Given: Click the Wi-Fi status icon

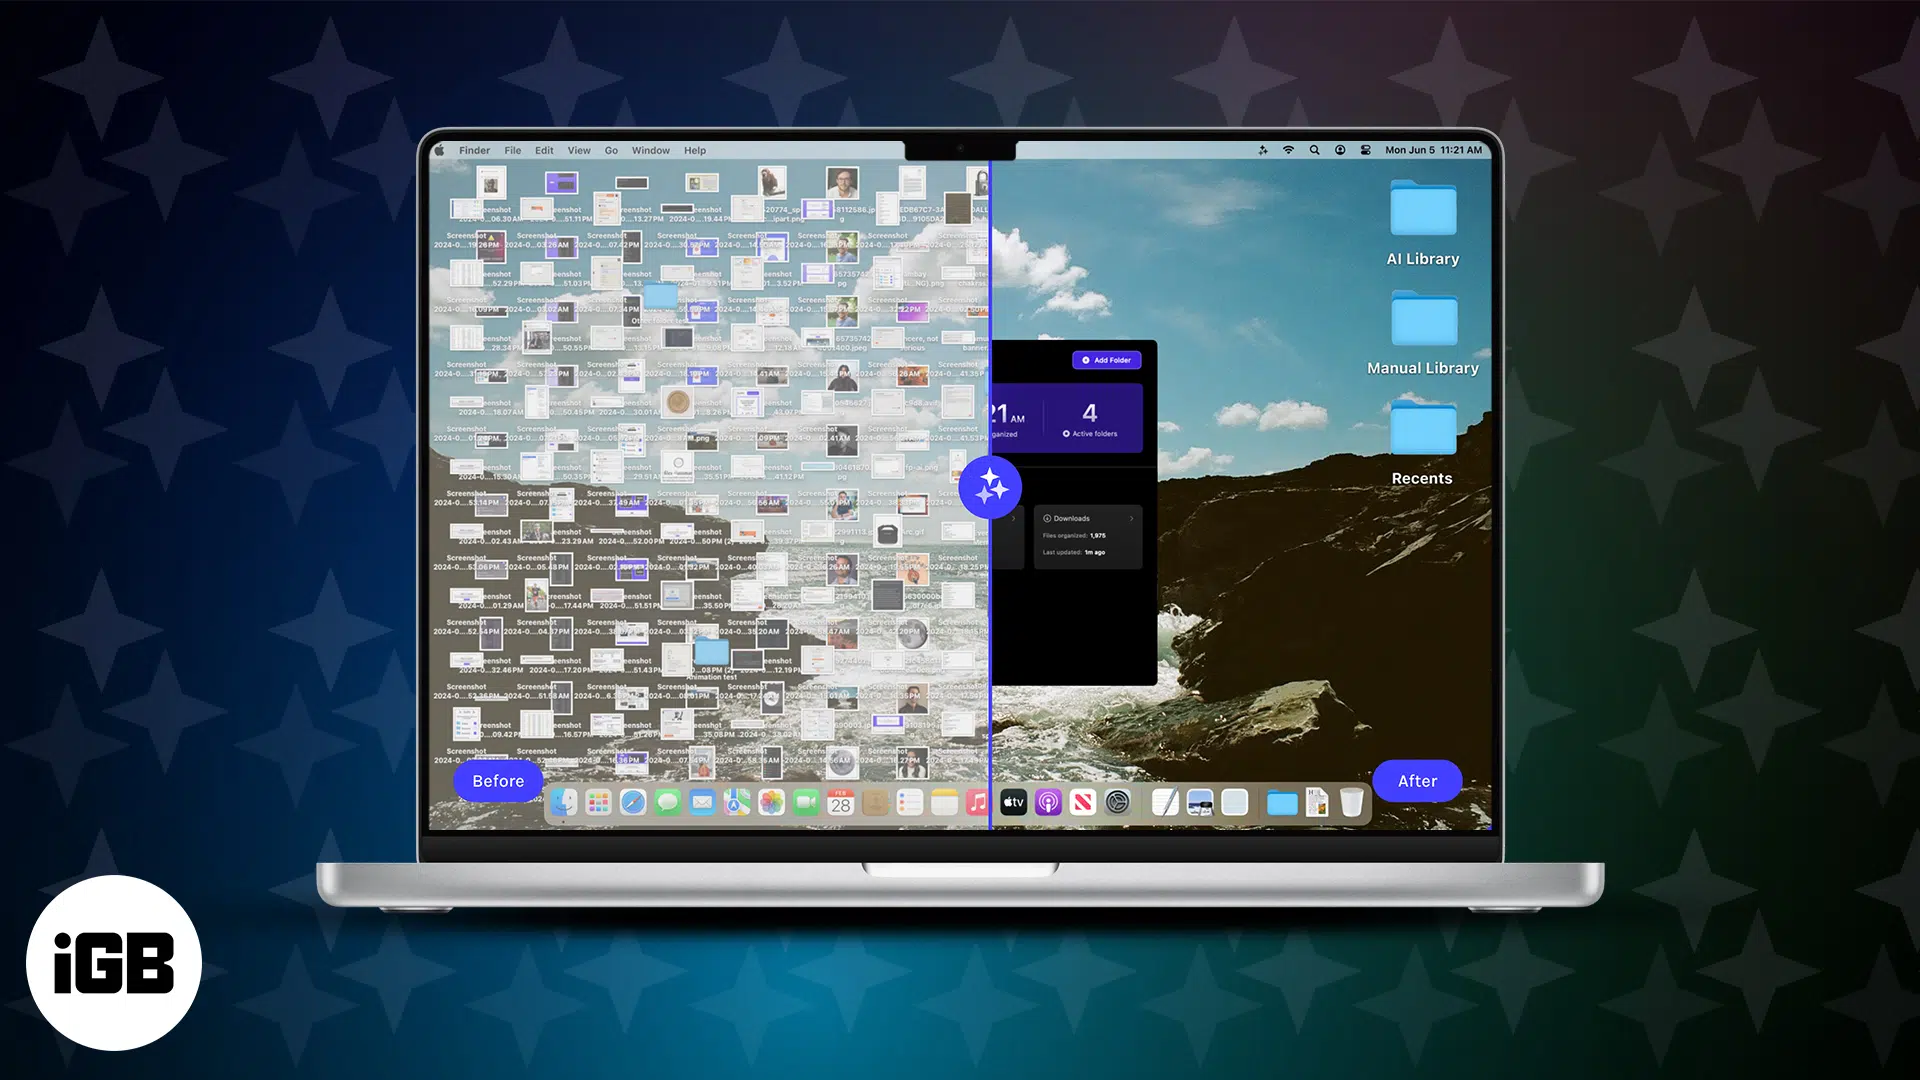Looking at the screenshot, I should [x=1288, y=150].
